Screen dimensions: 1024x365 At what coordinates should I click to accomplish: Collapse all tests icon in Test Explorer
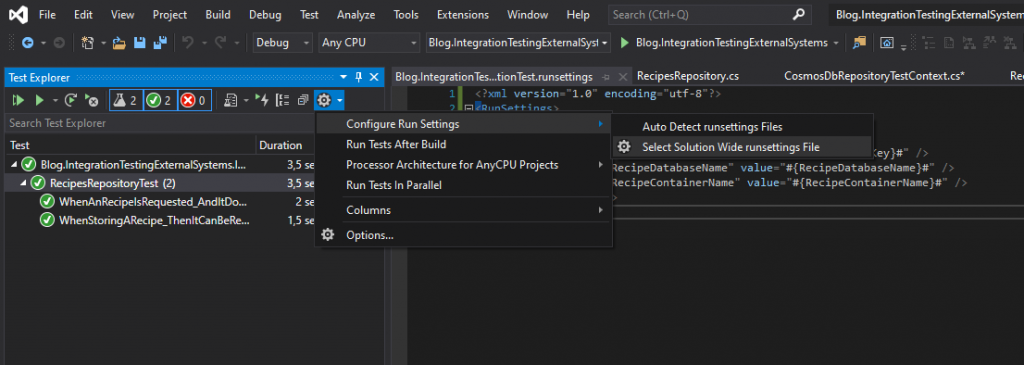(302, 100)
